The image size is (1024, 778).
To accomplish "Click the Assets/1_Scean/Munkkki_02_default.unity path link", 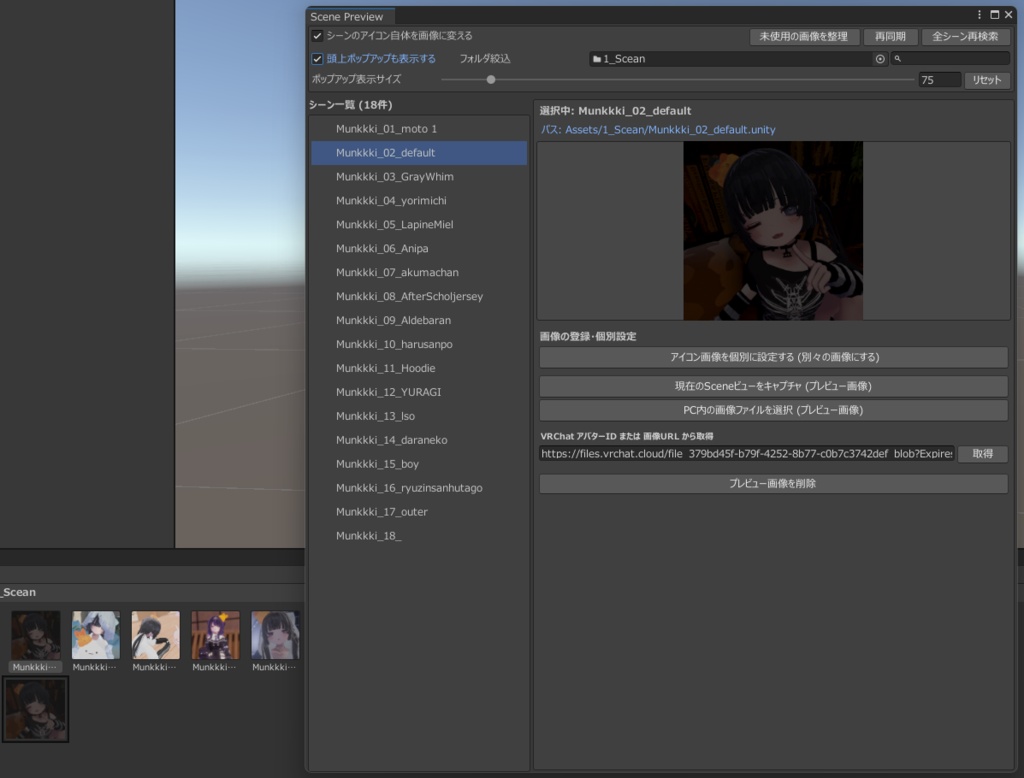I will 670,130.
